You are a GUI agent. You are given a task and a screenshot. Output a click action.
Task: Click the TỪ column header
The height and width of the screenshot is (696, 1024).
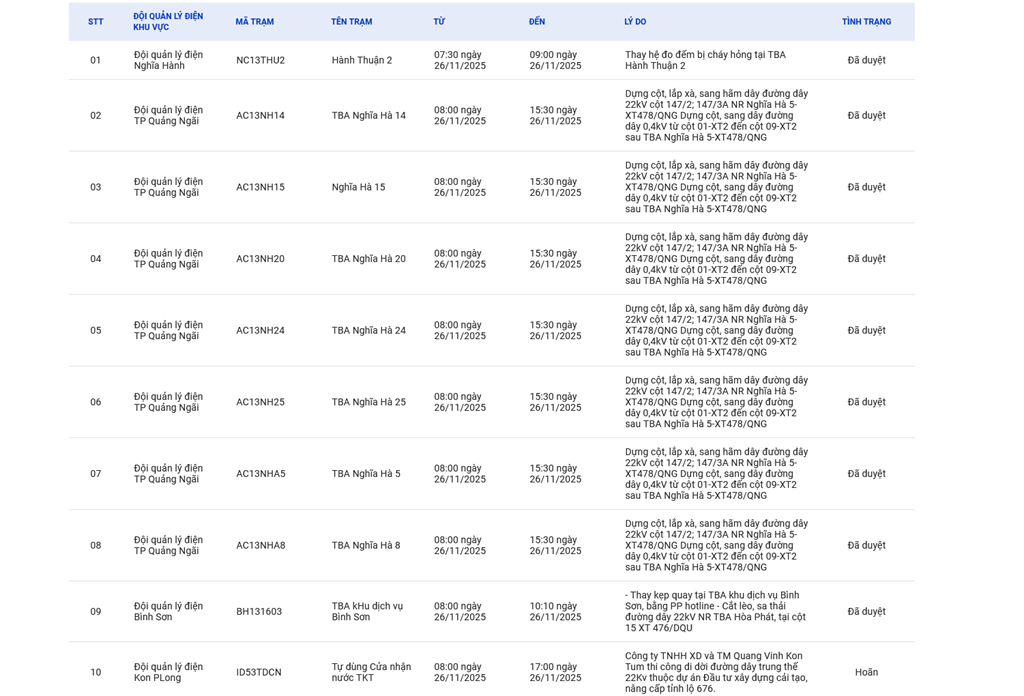(439, 22)
